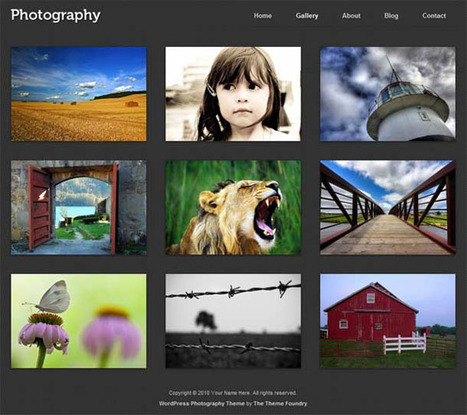
Task: Open the lighthouse under clouds photo
Action: point(388,94)
